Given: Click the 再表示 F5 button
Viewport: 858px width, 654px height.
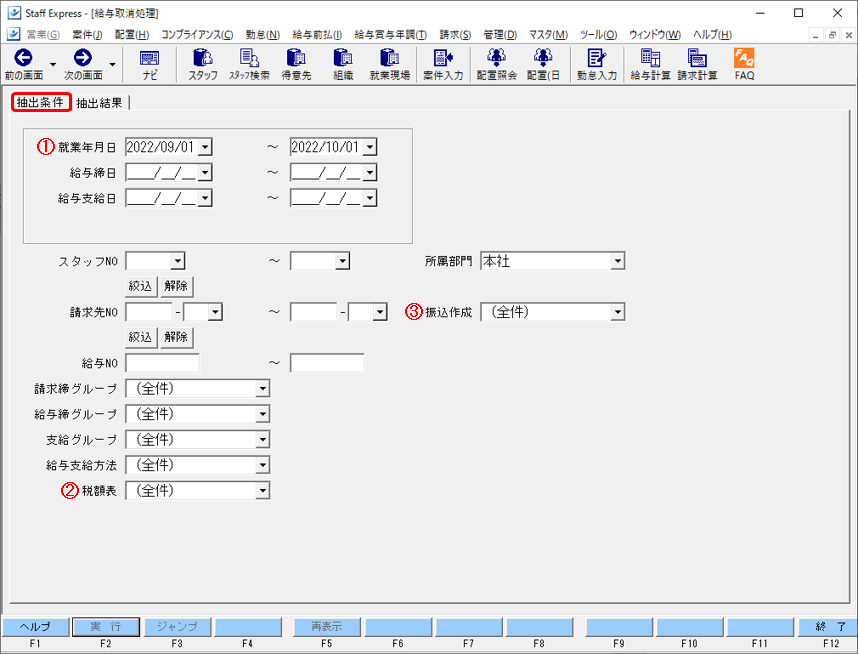Looking at the screenshot, I should pyautogui.click(x=327, y=627).
